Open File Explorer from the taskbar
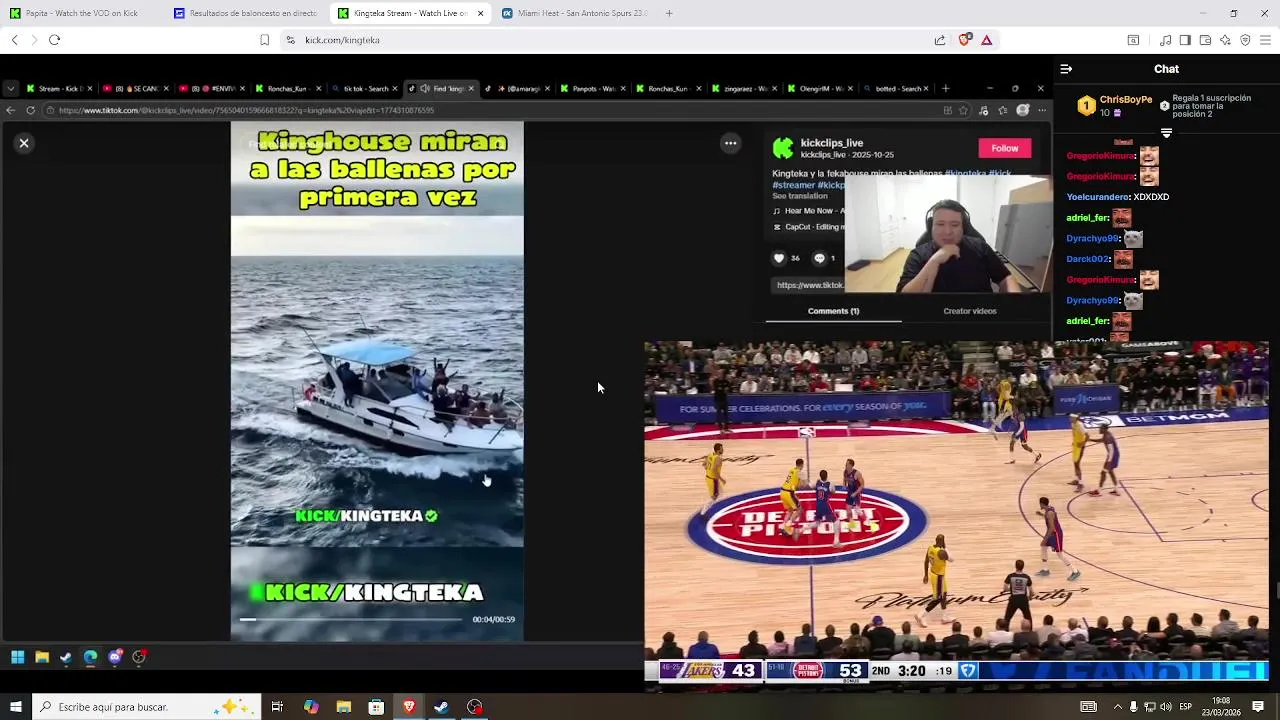1280x720 pixels. click(x=344, y=707)
